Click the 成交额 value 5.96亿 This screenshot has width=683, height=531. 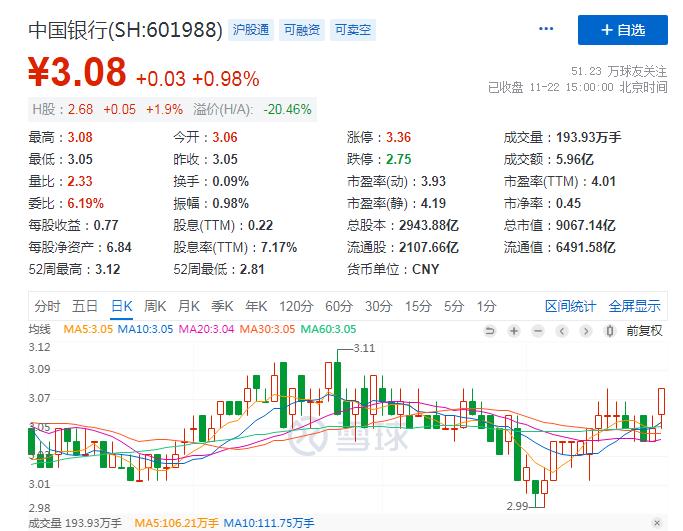click(x=575, y=159)
